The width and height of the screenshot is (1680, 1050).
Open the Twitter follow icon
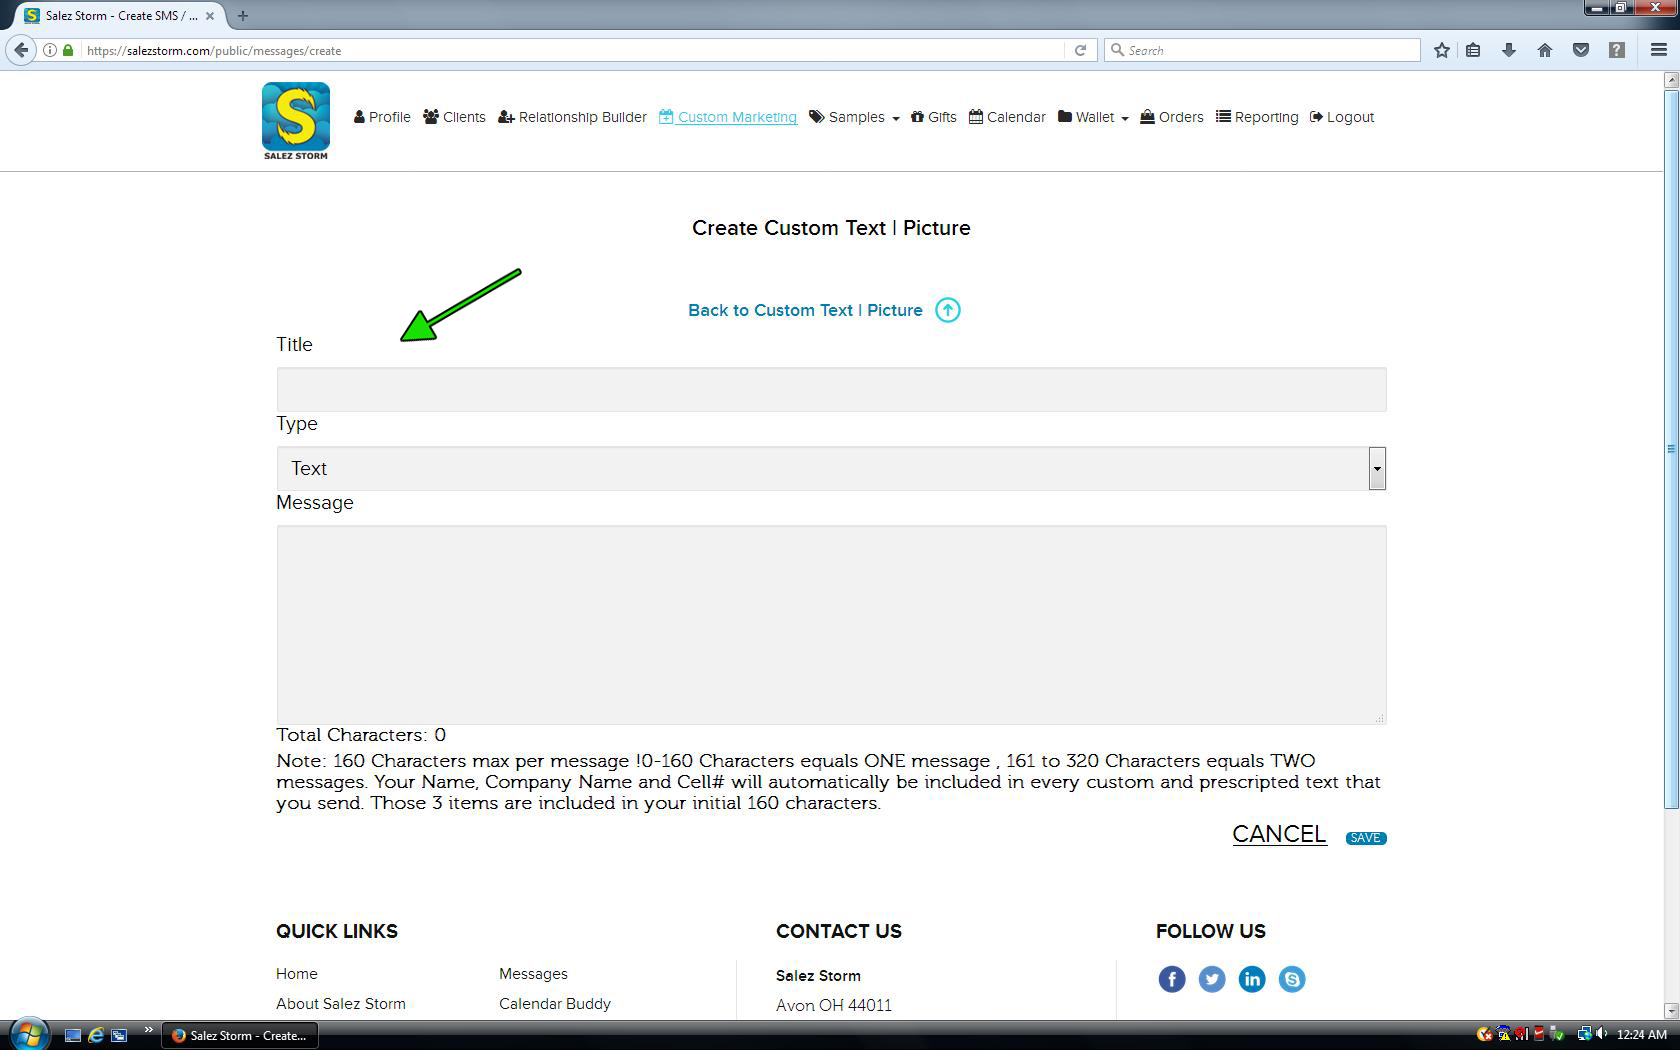pyautogui.click(x=1211, y=979)
